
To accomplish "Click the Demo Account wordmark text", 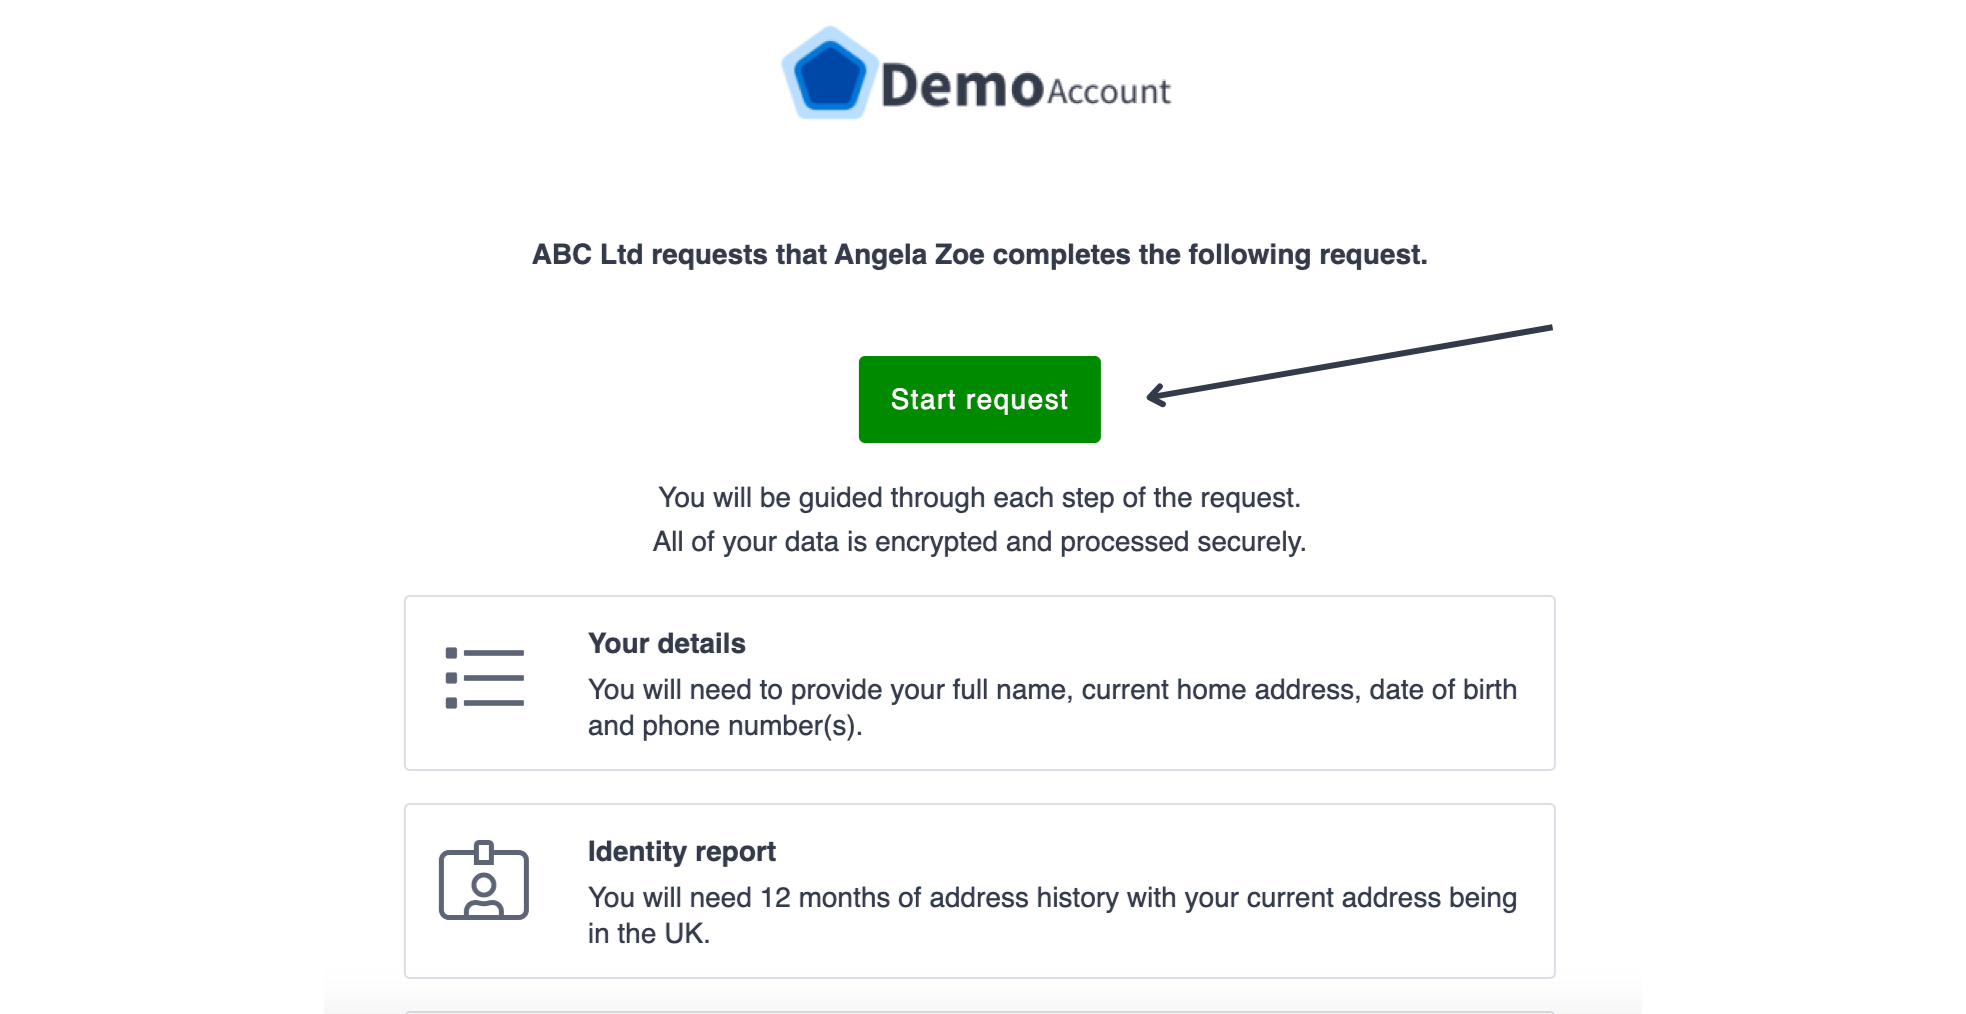I will point(1025,86).
